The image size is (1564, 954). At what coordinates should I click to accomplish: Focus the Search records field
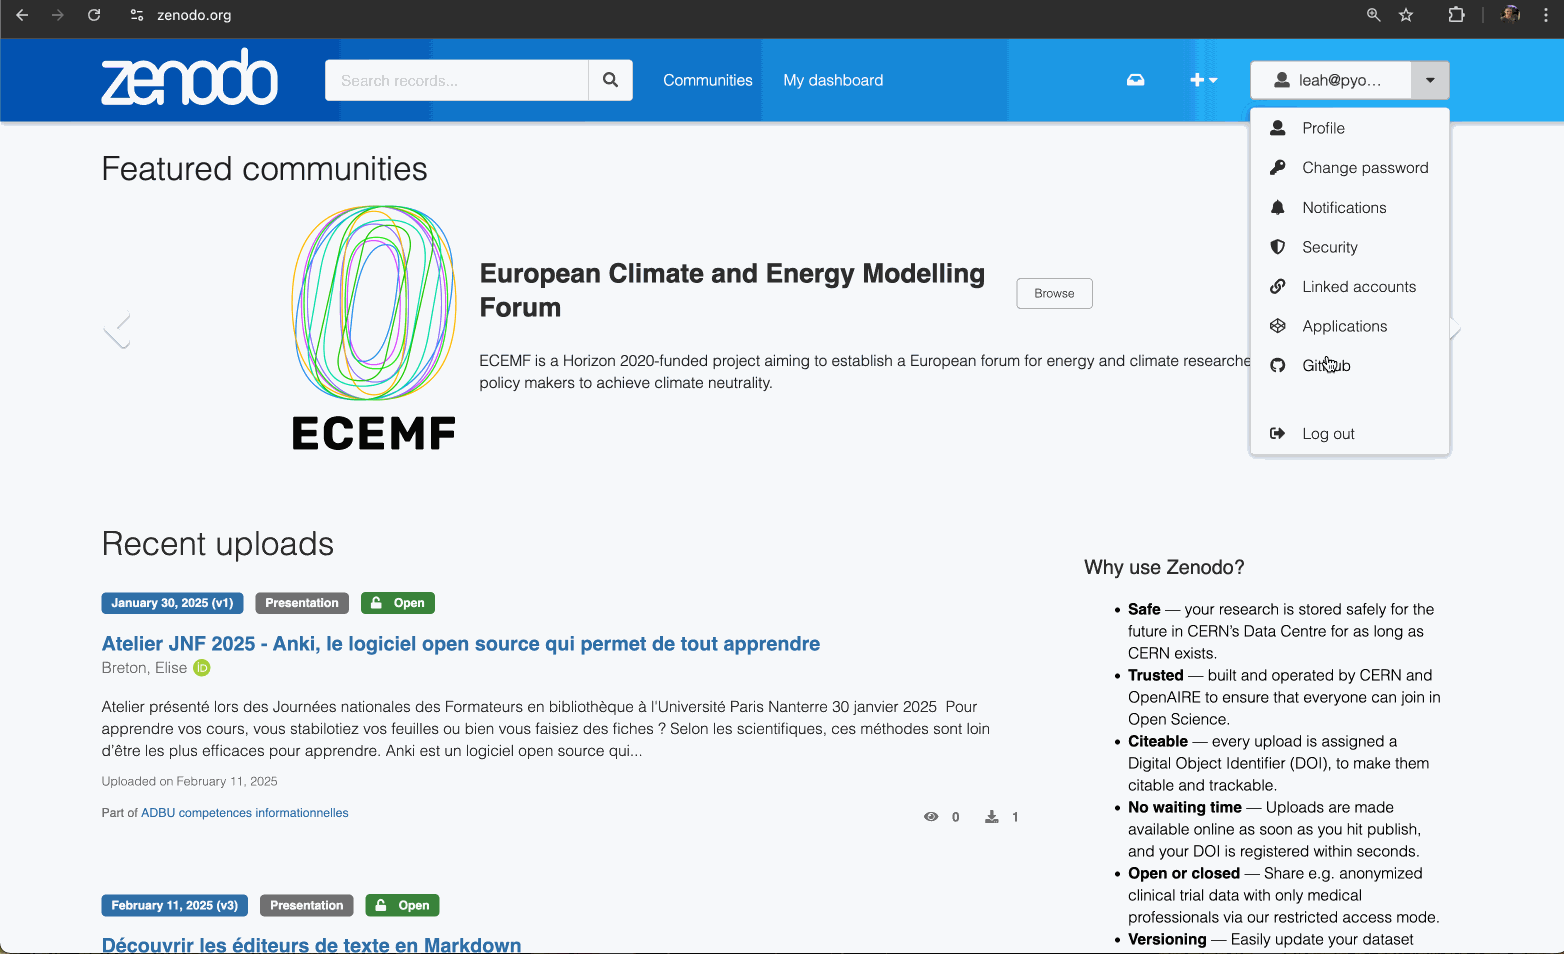(457, 80)
